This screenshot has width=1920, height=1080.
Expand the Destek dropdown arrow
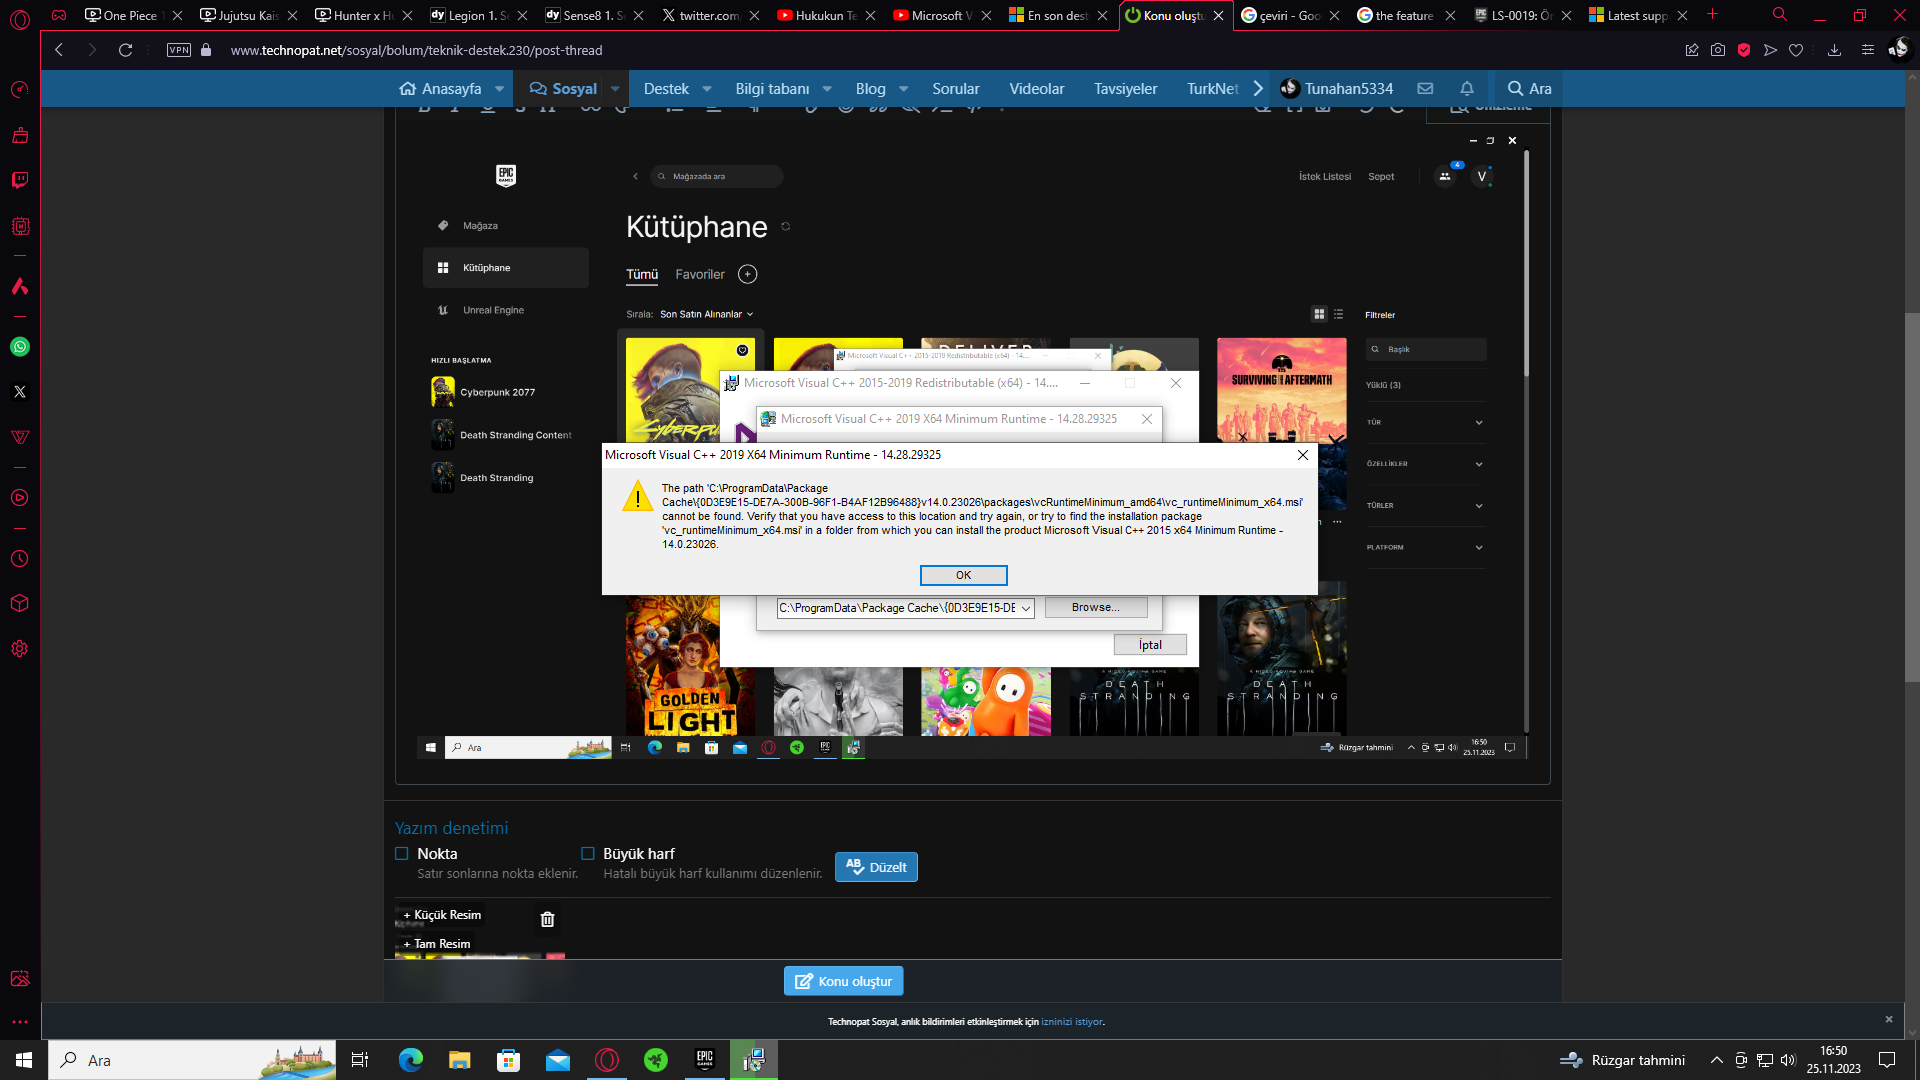pyautogui.click(x=707, y=88)
